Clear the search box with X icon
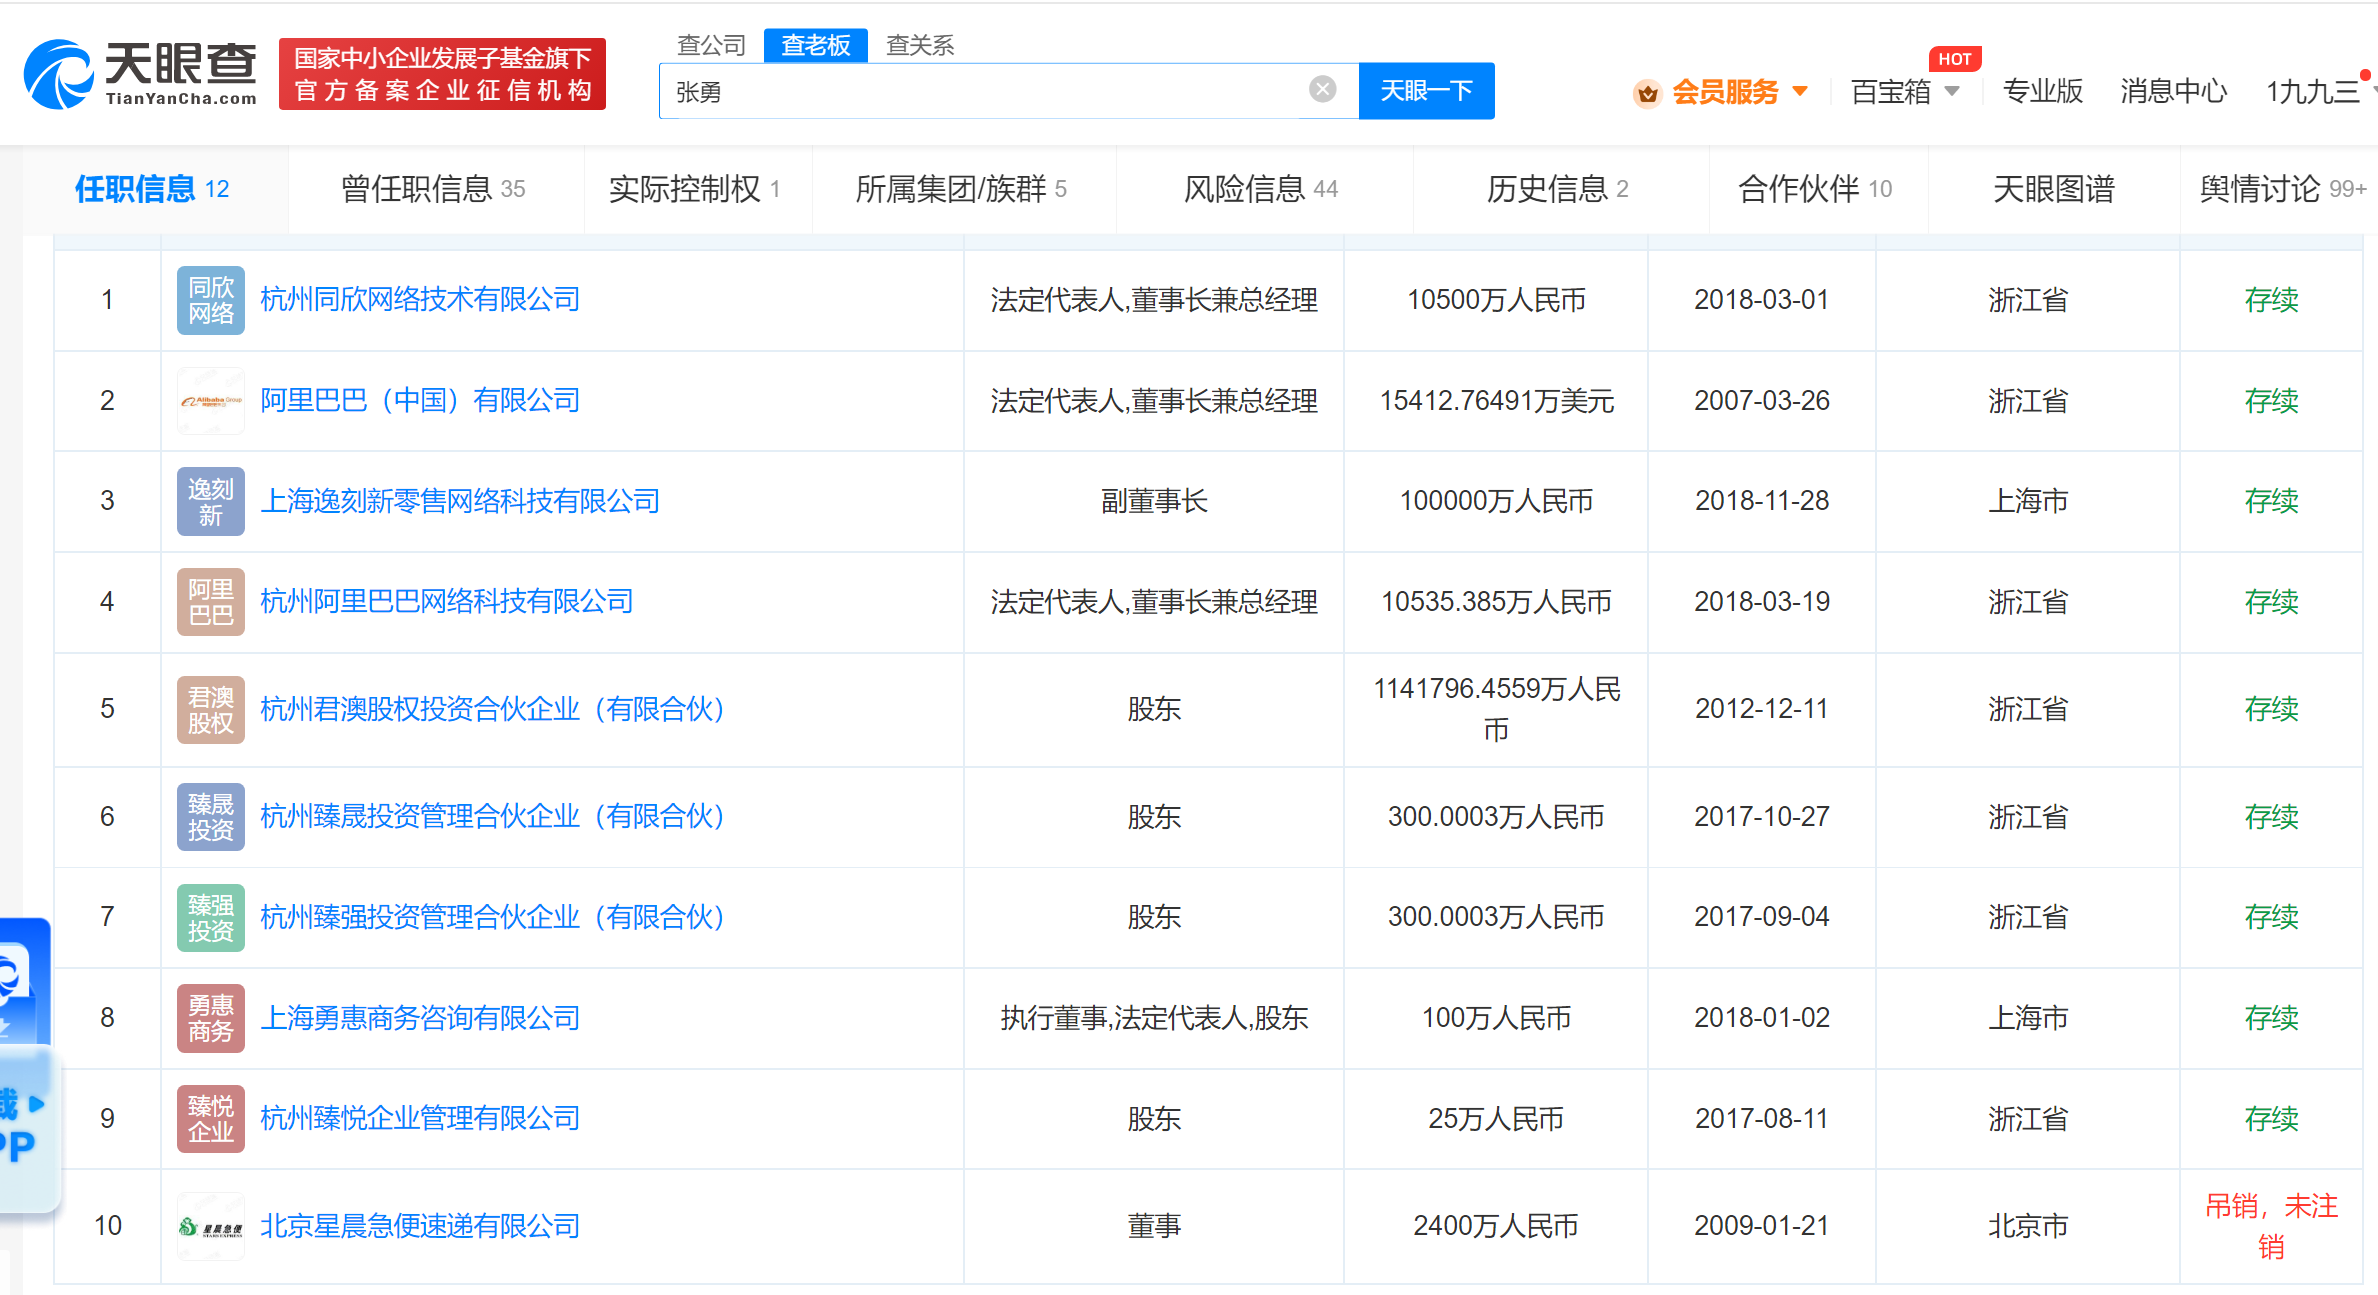Screen dimensions: 2378x1295 (1322, 90)
